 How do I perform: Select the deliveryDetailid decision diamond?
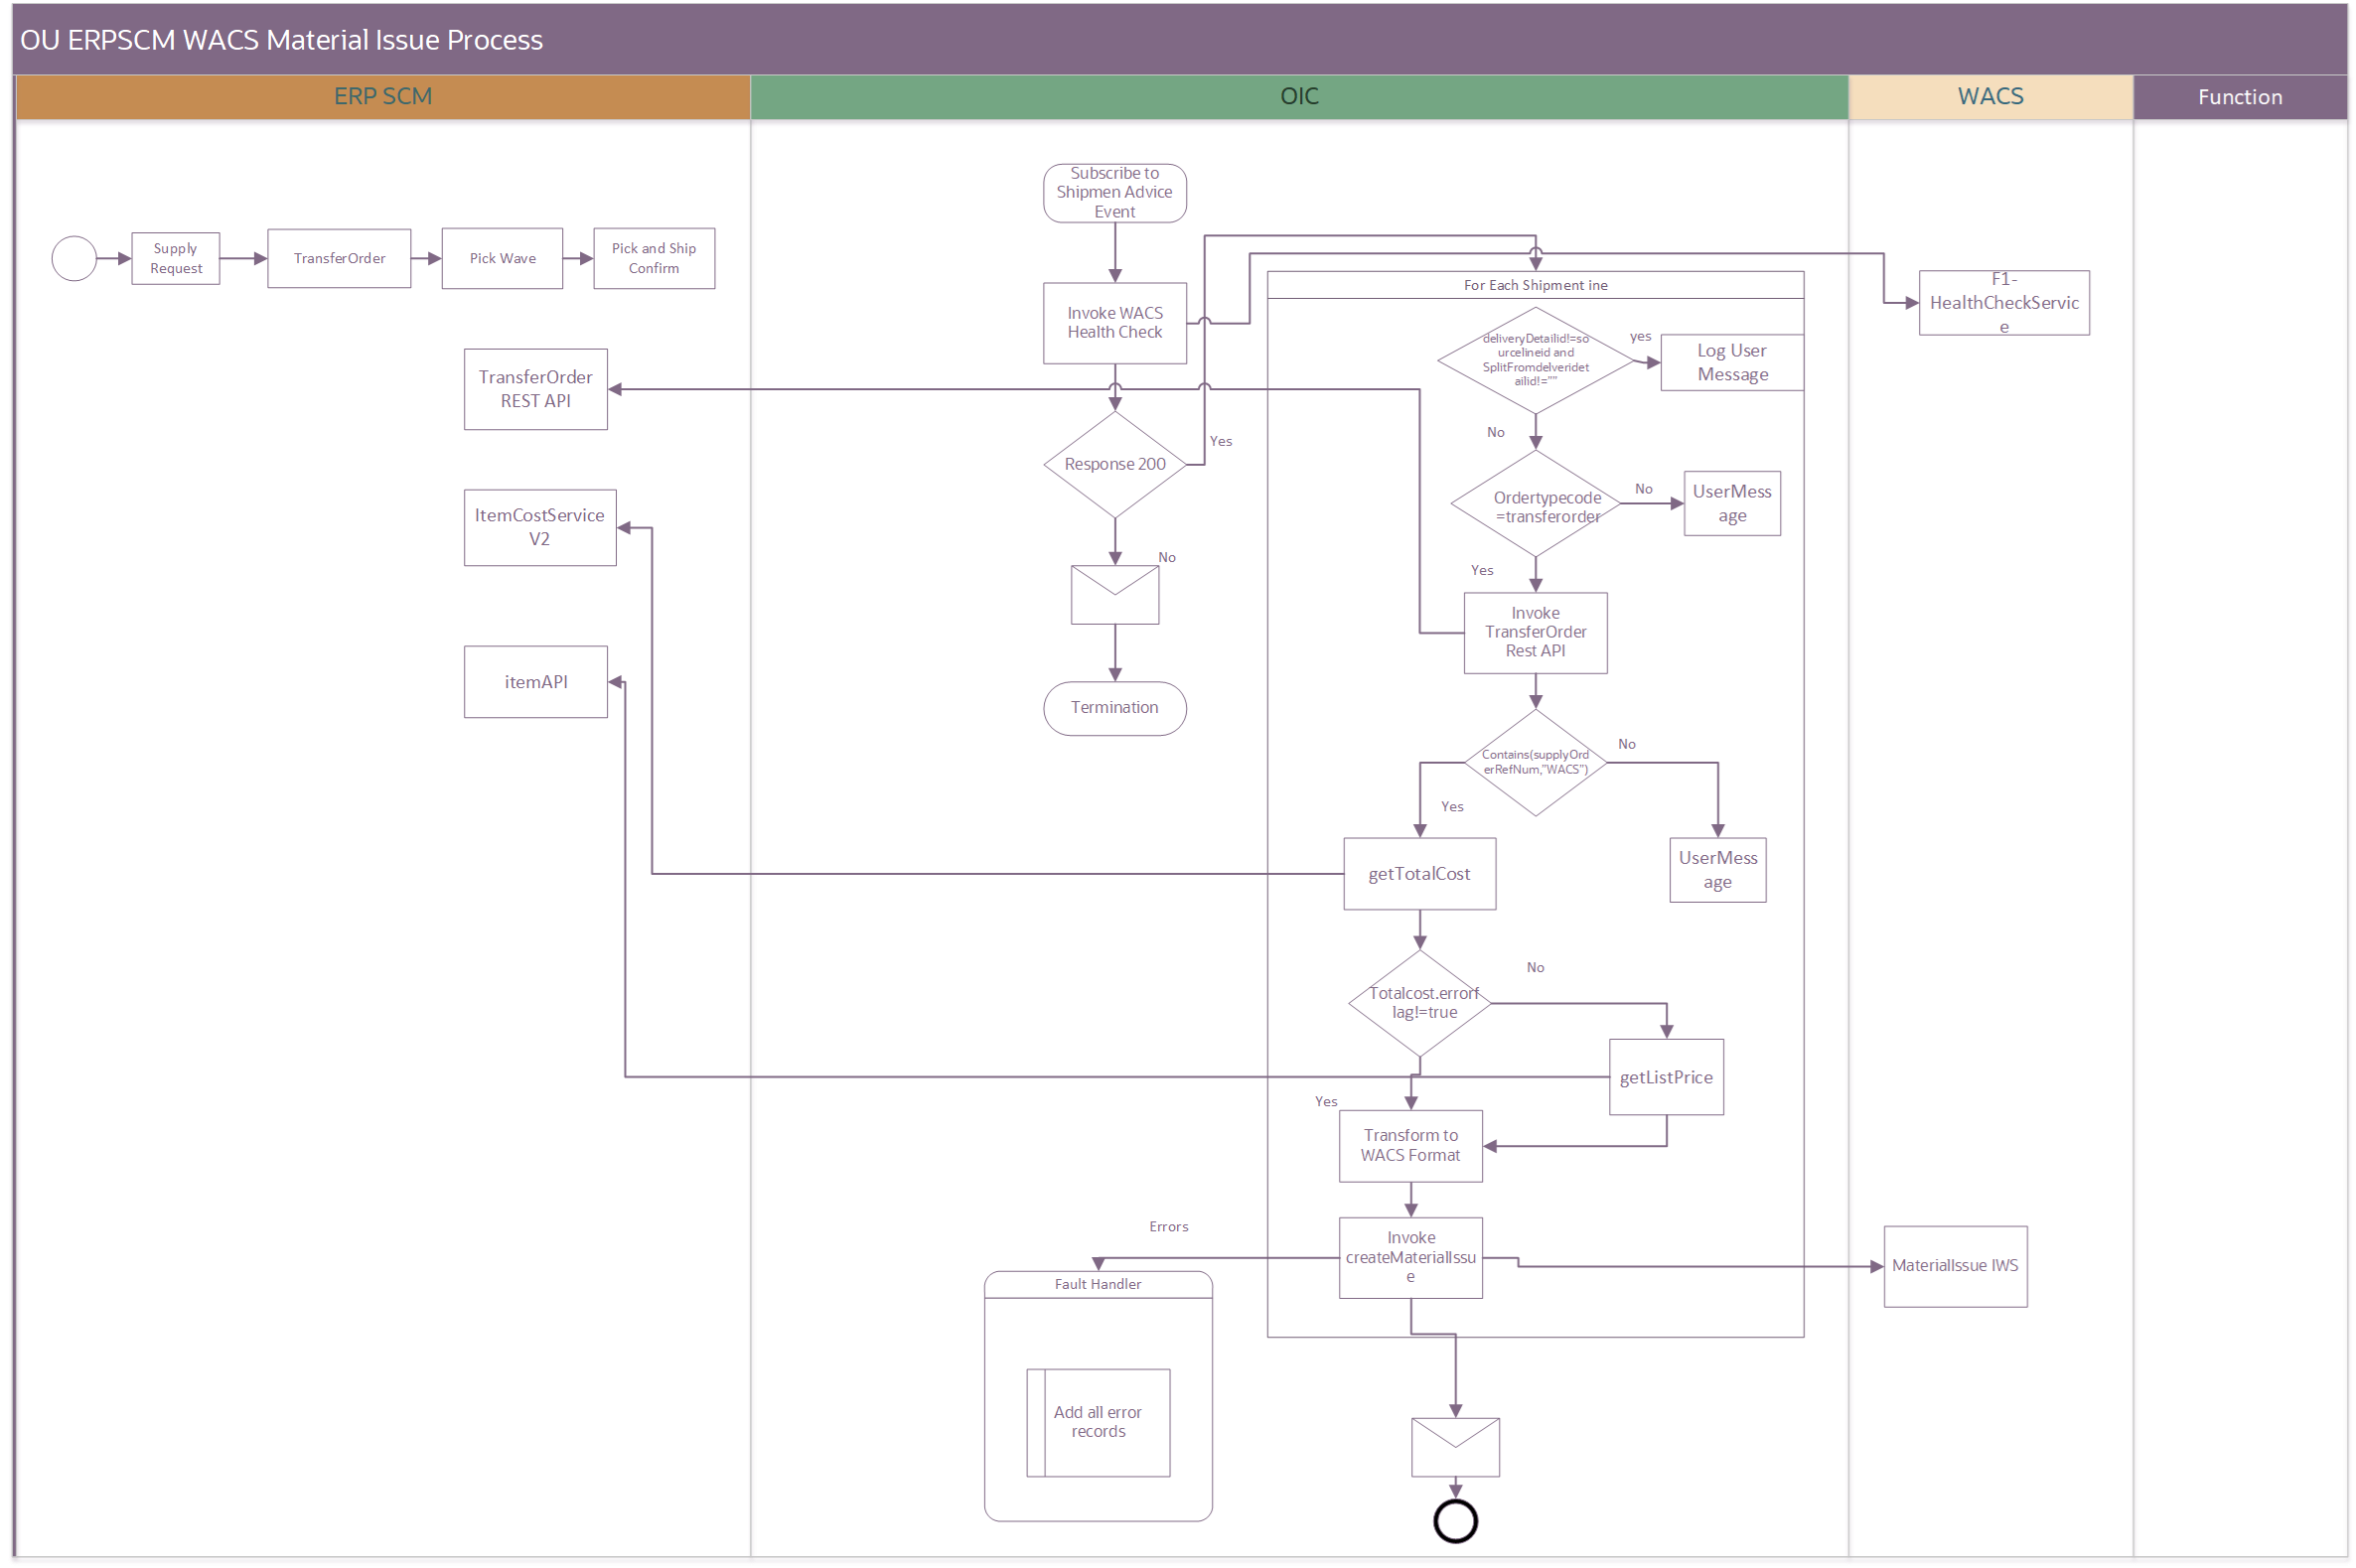1536,361
